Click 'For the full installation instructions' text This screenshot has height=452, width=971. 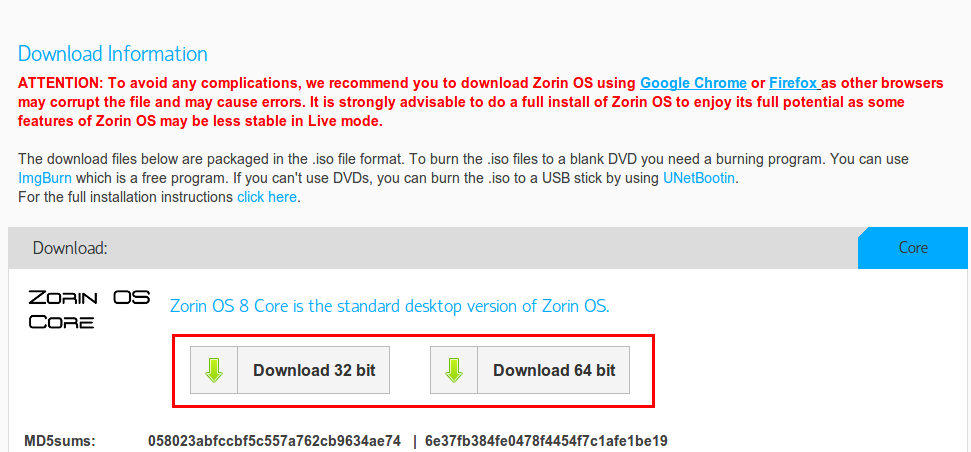126,198
